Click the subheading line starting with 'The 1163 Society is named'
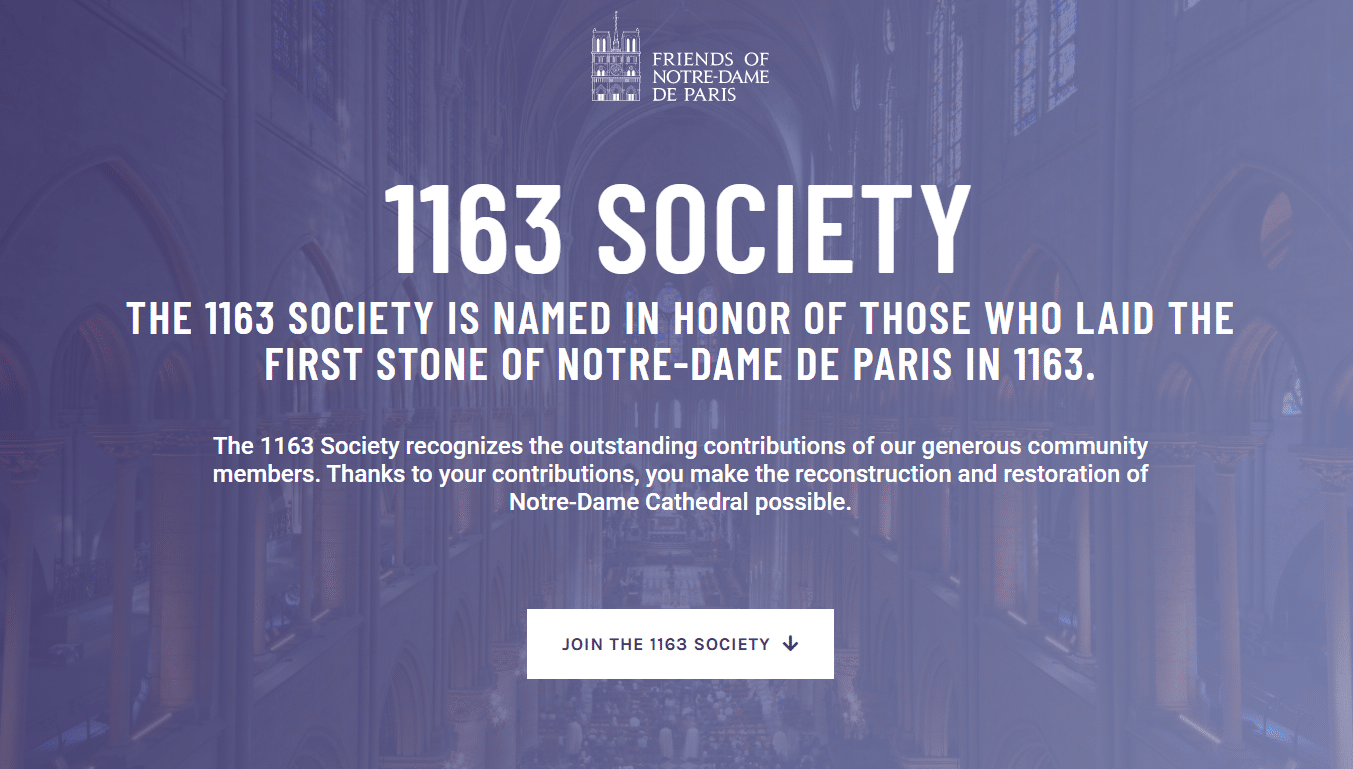1353x769 pixels. 680,318
